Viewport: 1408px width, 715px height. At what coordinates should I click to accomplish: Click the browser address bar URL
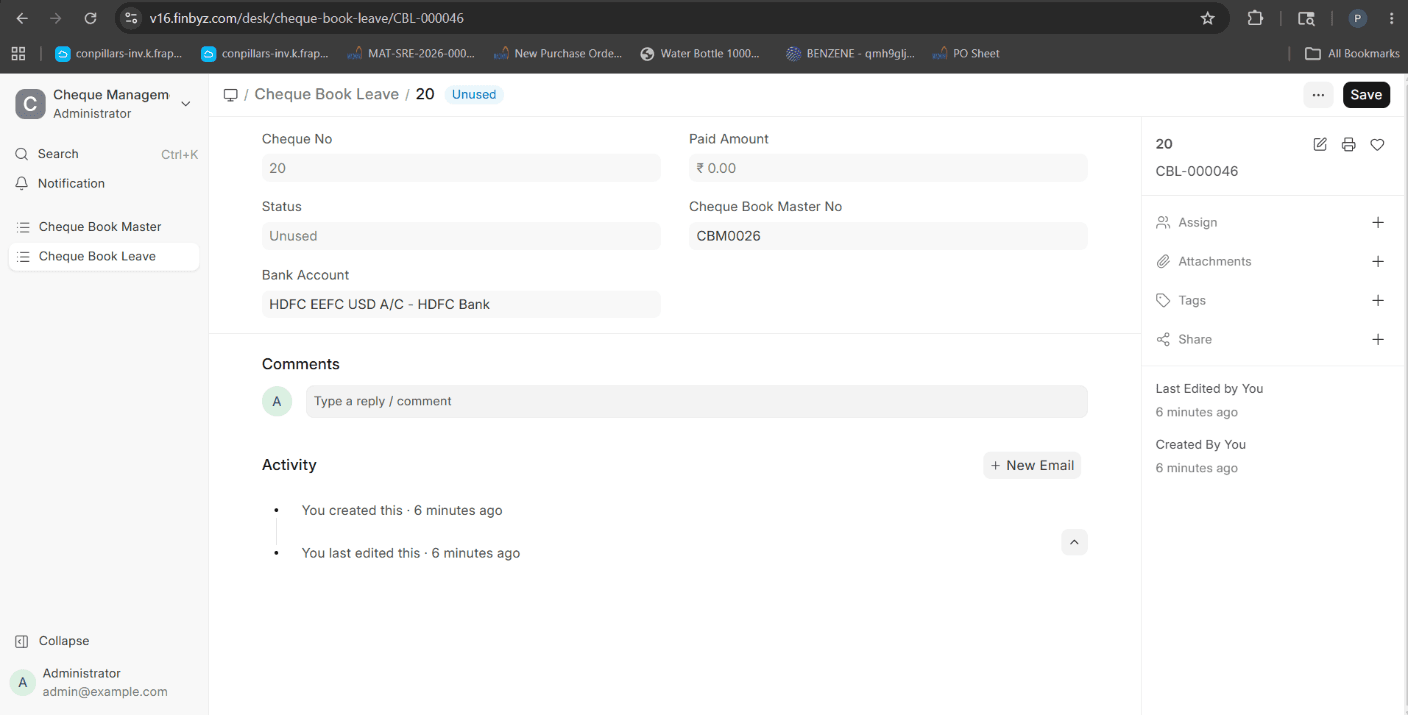click(x=306, y=18)
